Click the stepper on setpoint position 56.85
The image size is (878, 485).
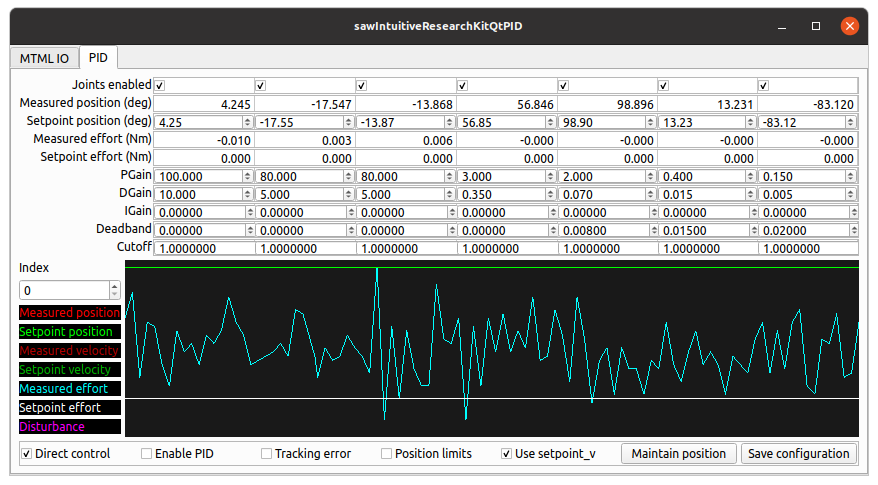pos(550,122)
